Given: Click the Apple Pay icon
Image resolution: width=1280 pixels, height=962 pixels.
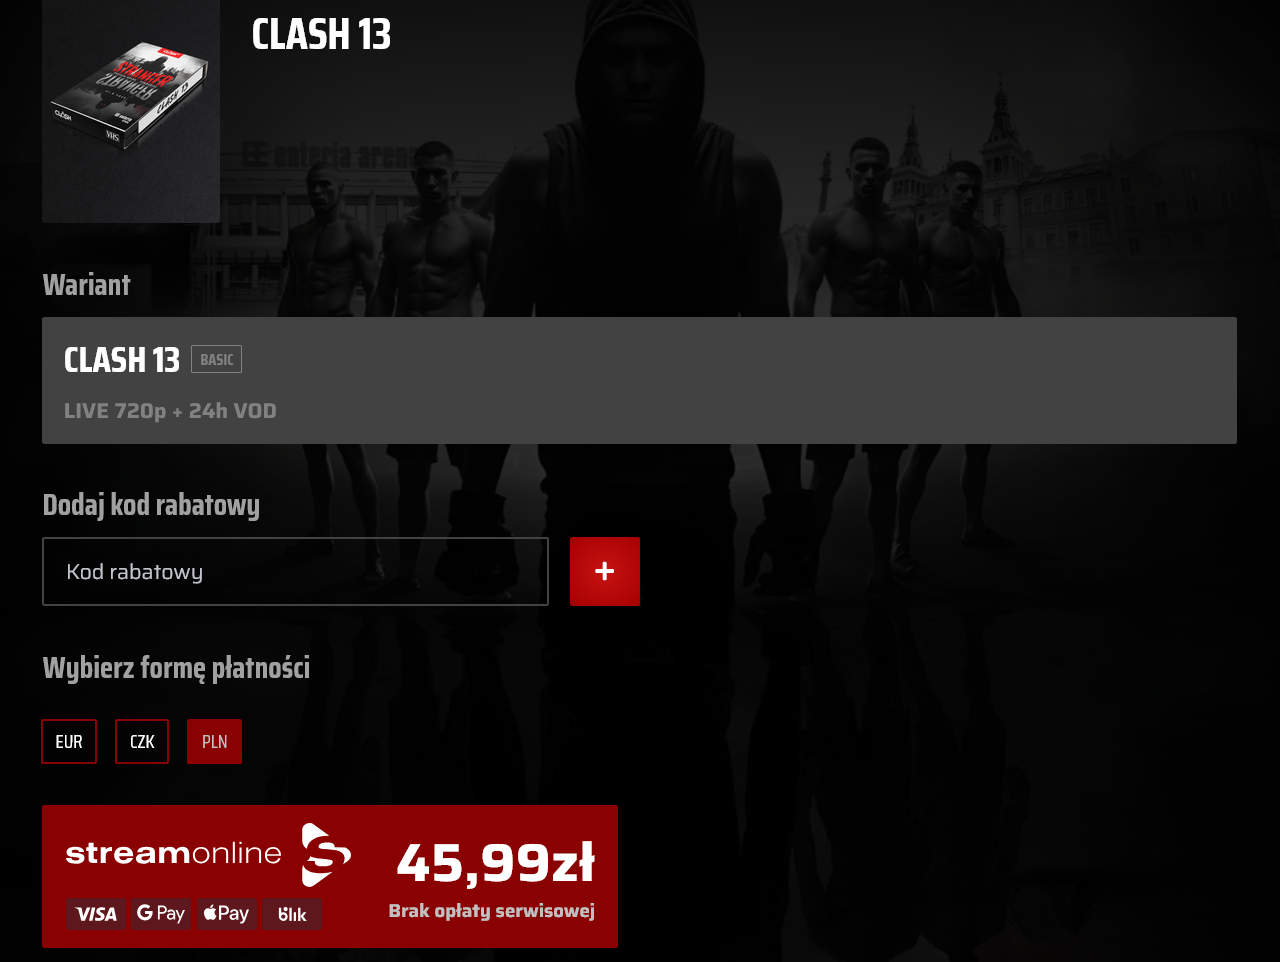Looking at the screenshot, I should tap(227, 914).
